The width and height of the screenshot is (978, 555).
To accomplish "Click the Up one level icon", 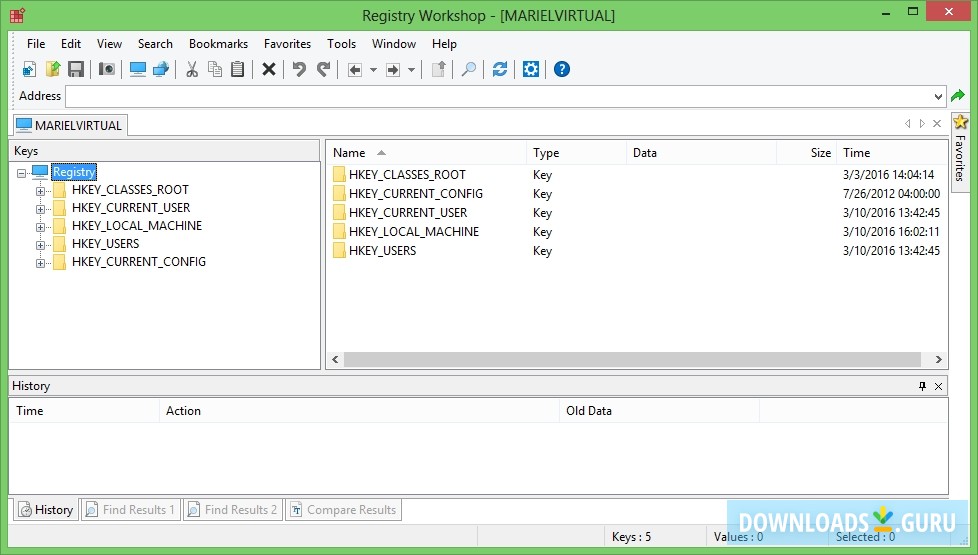I will click(x=438, y=69).
